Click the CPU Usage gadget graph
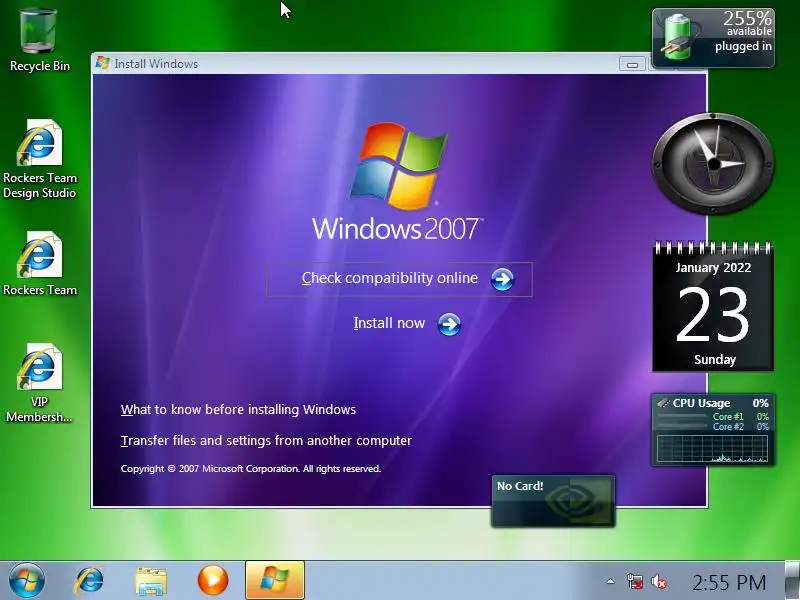This screenshot has height=600, width=800. pos(712,448)
